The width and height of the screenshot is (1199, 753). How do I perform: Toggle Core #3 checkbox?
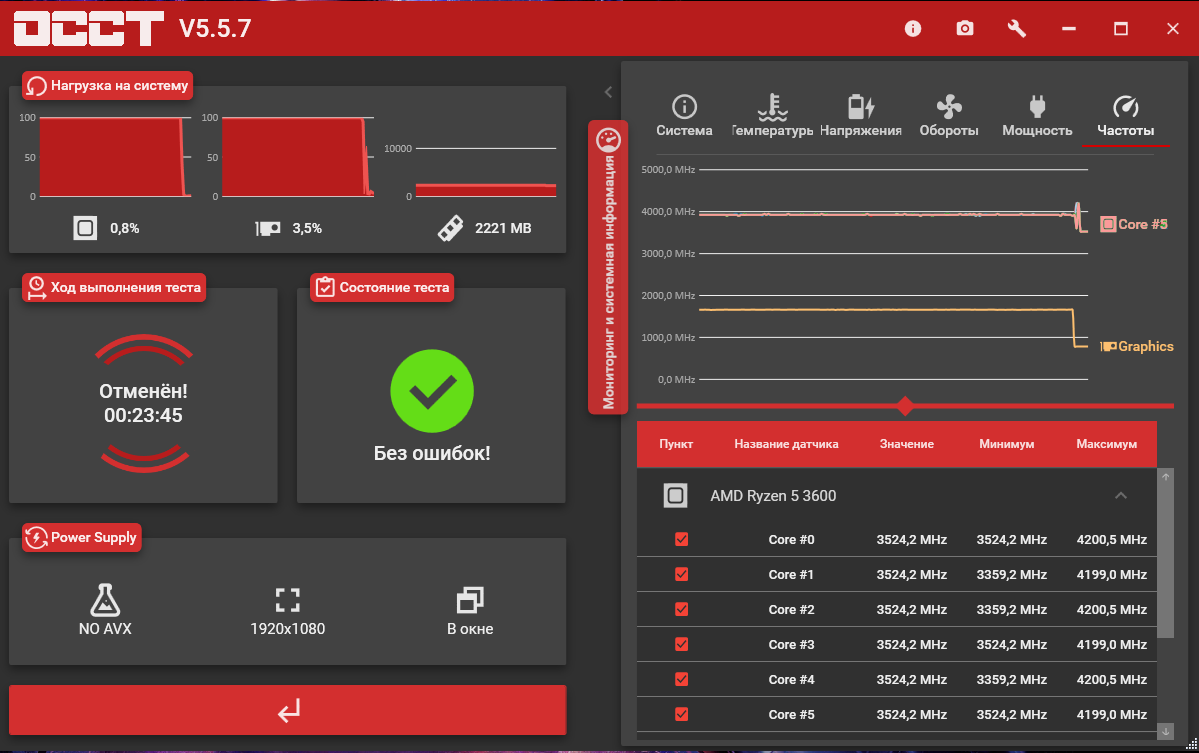tap(681, 644)
